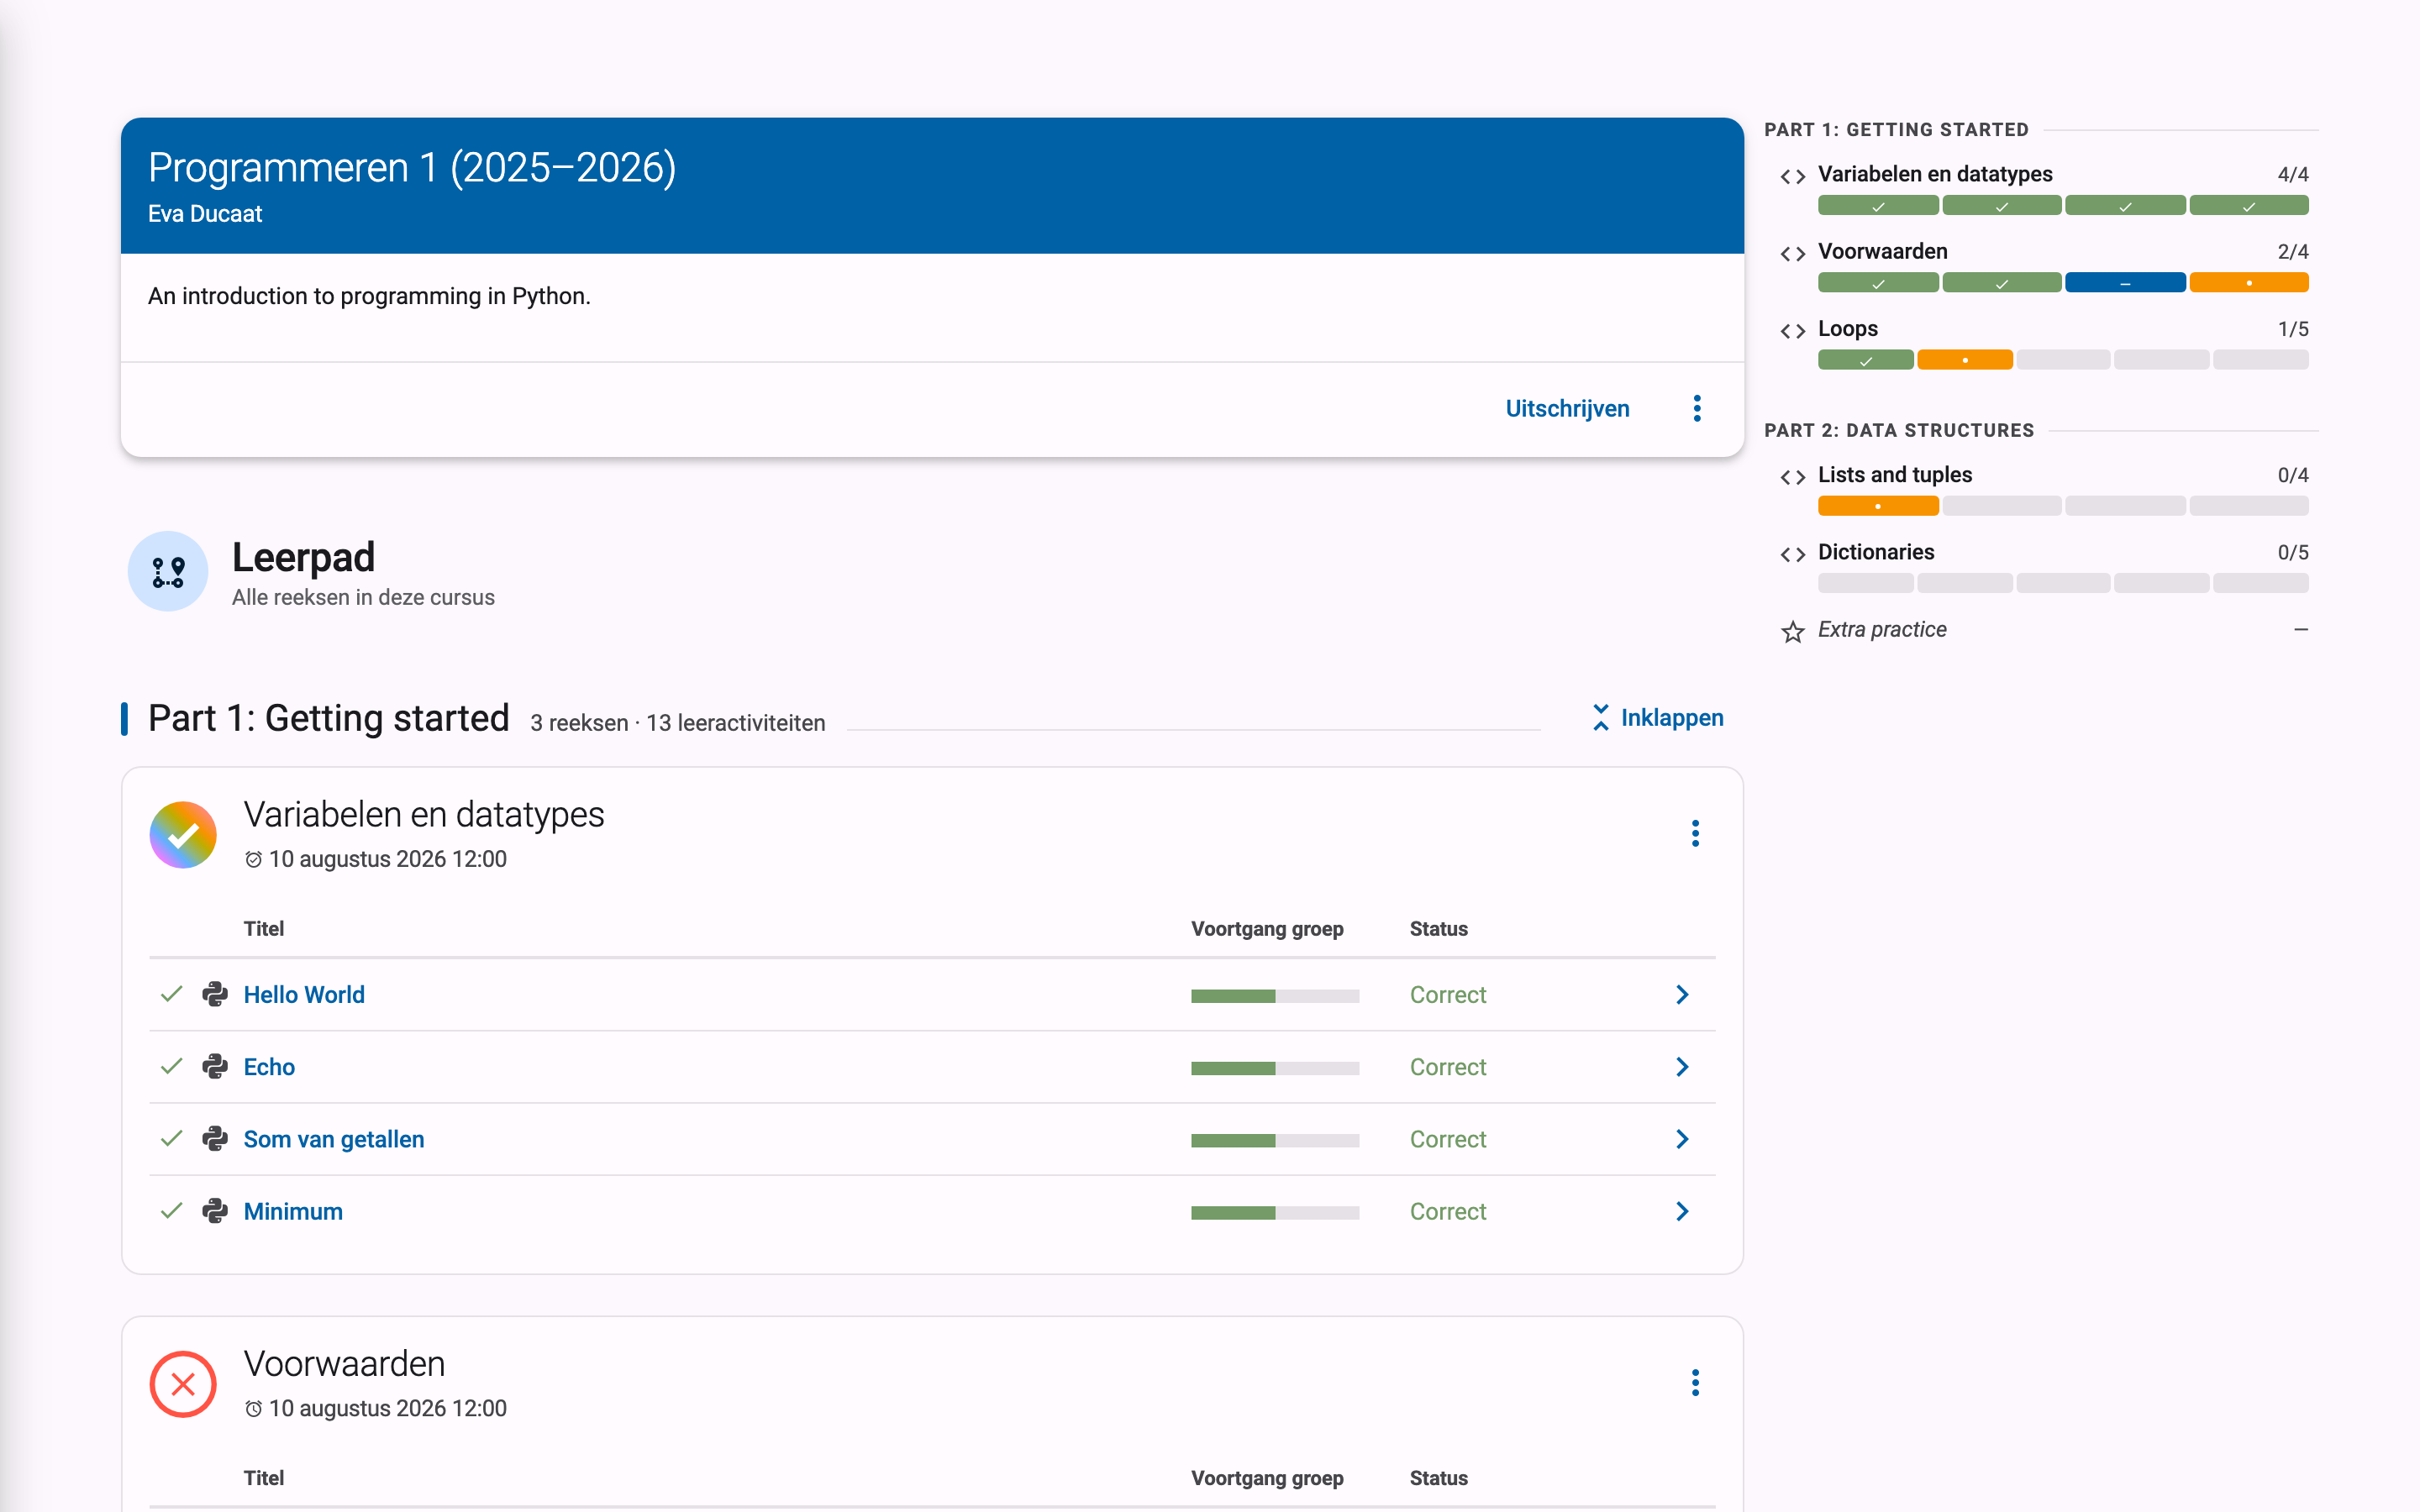
Task: Click the deadline clock icon under Variabelen en datatypes
Action: (254, 859)
